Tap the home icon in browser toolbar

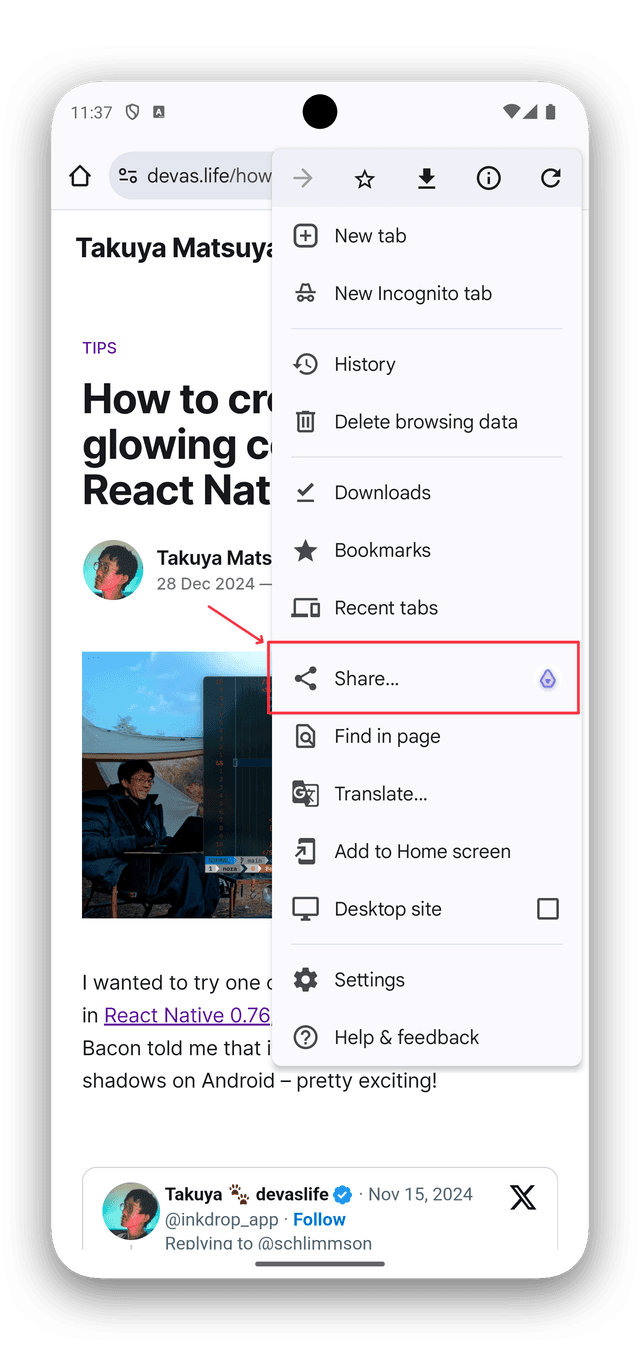pos(80,177)
